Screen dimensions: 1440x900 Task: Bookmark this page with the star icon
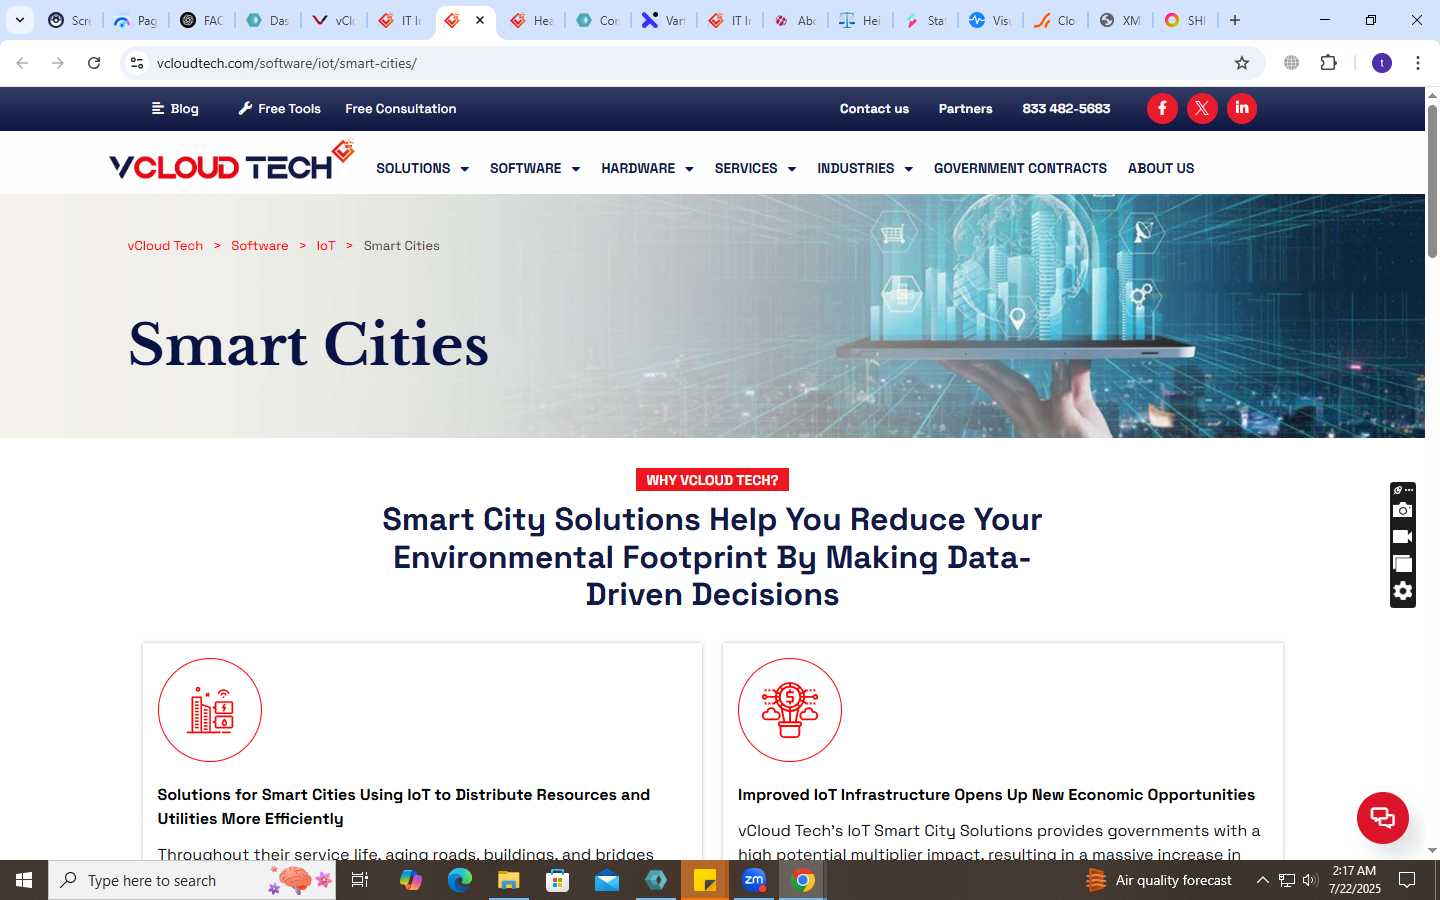pyautogui.click(x=1242, y=63)
